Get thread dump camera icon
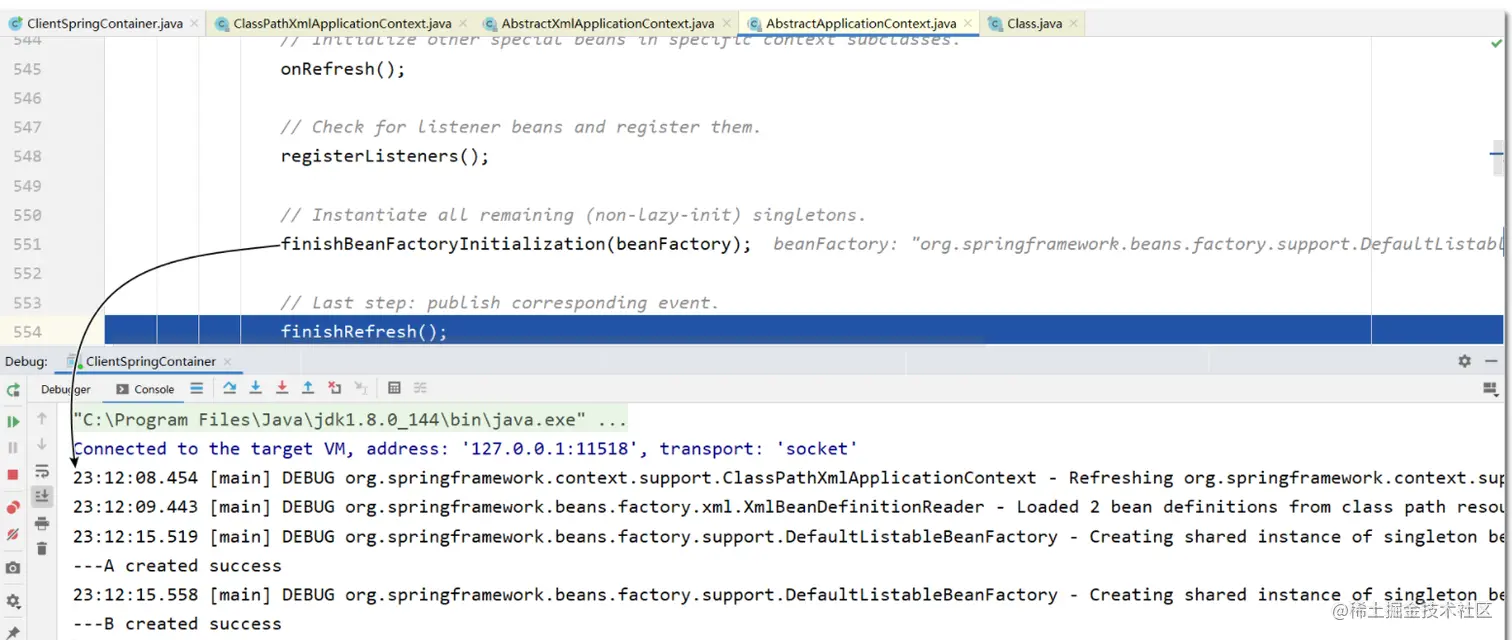Screen dimensions: 1512x640 (13, 568)
